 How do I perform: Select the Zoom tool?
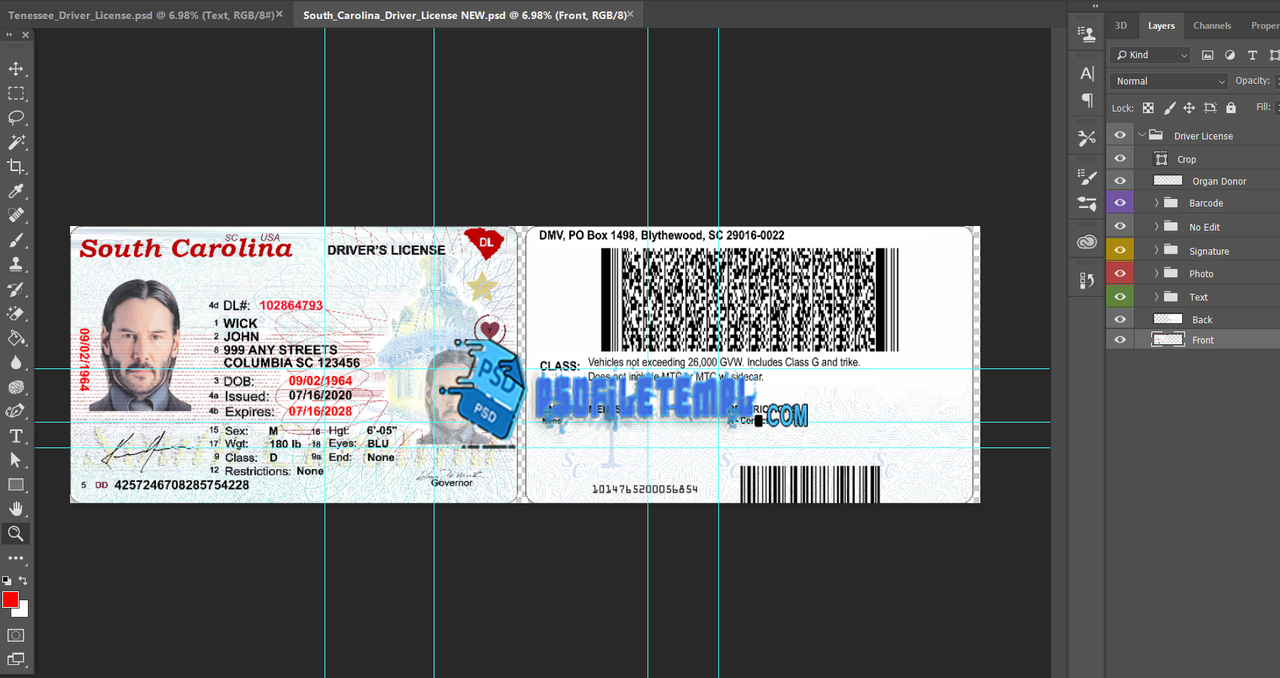click(x=16, y=534)
